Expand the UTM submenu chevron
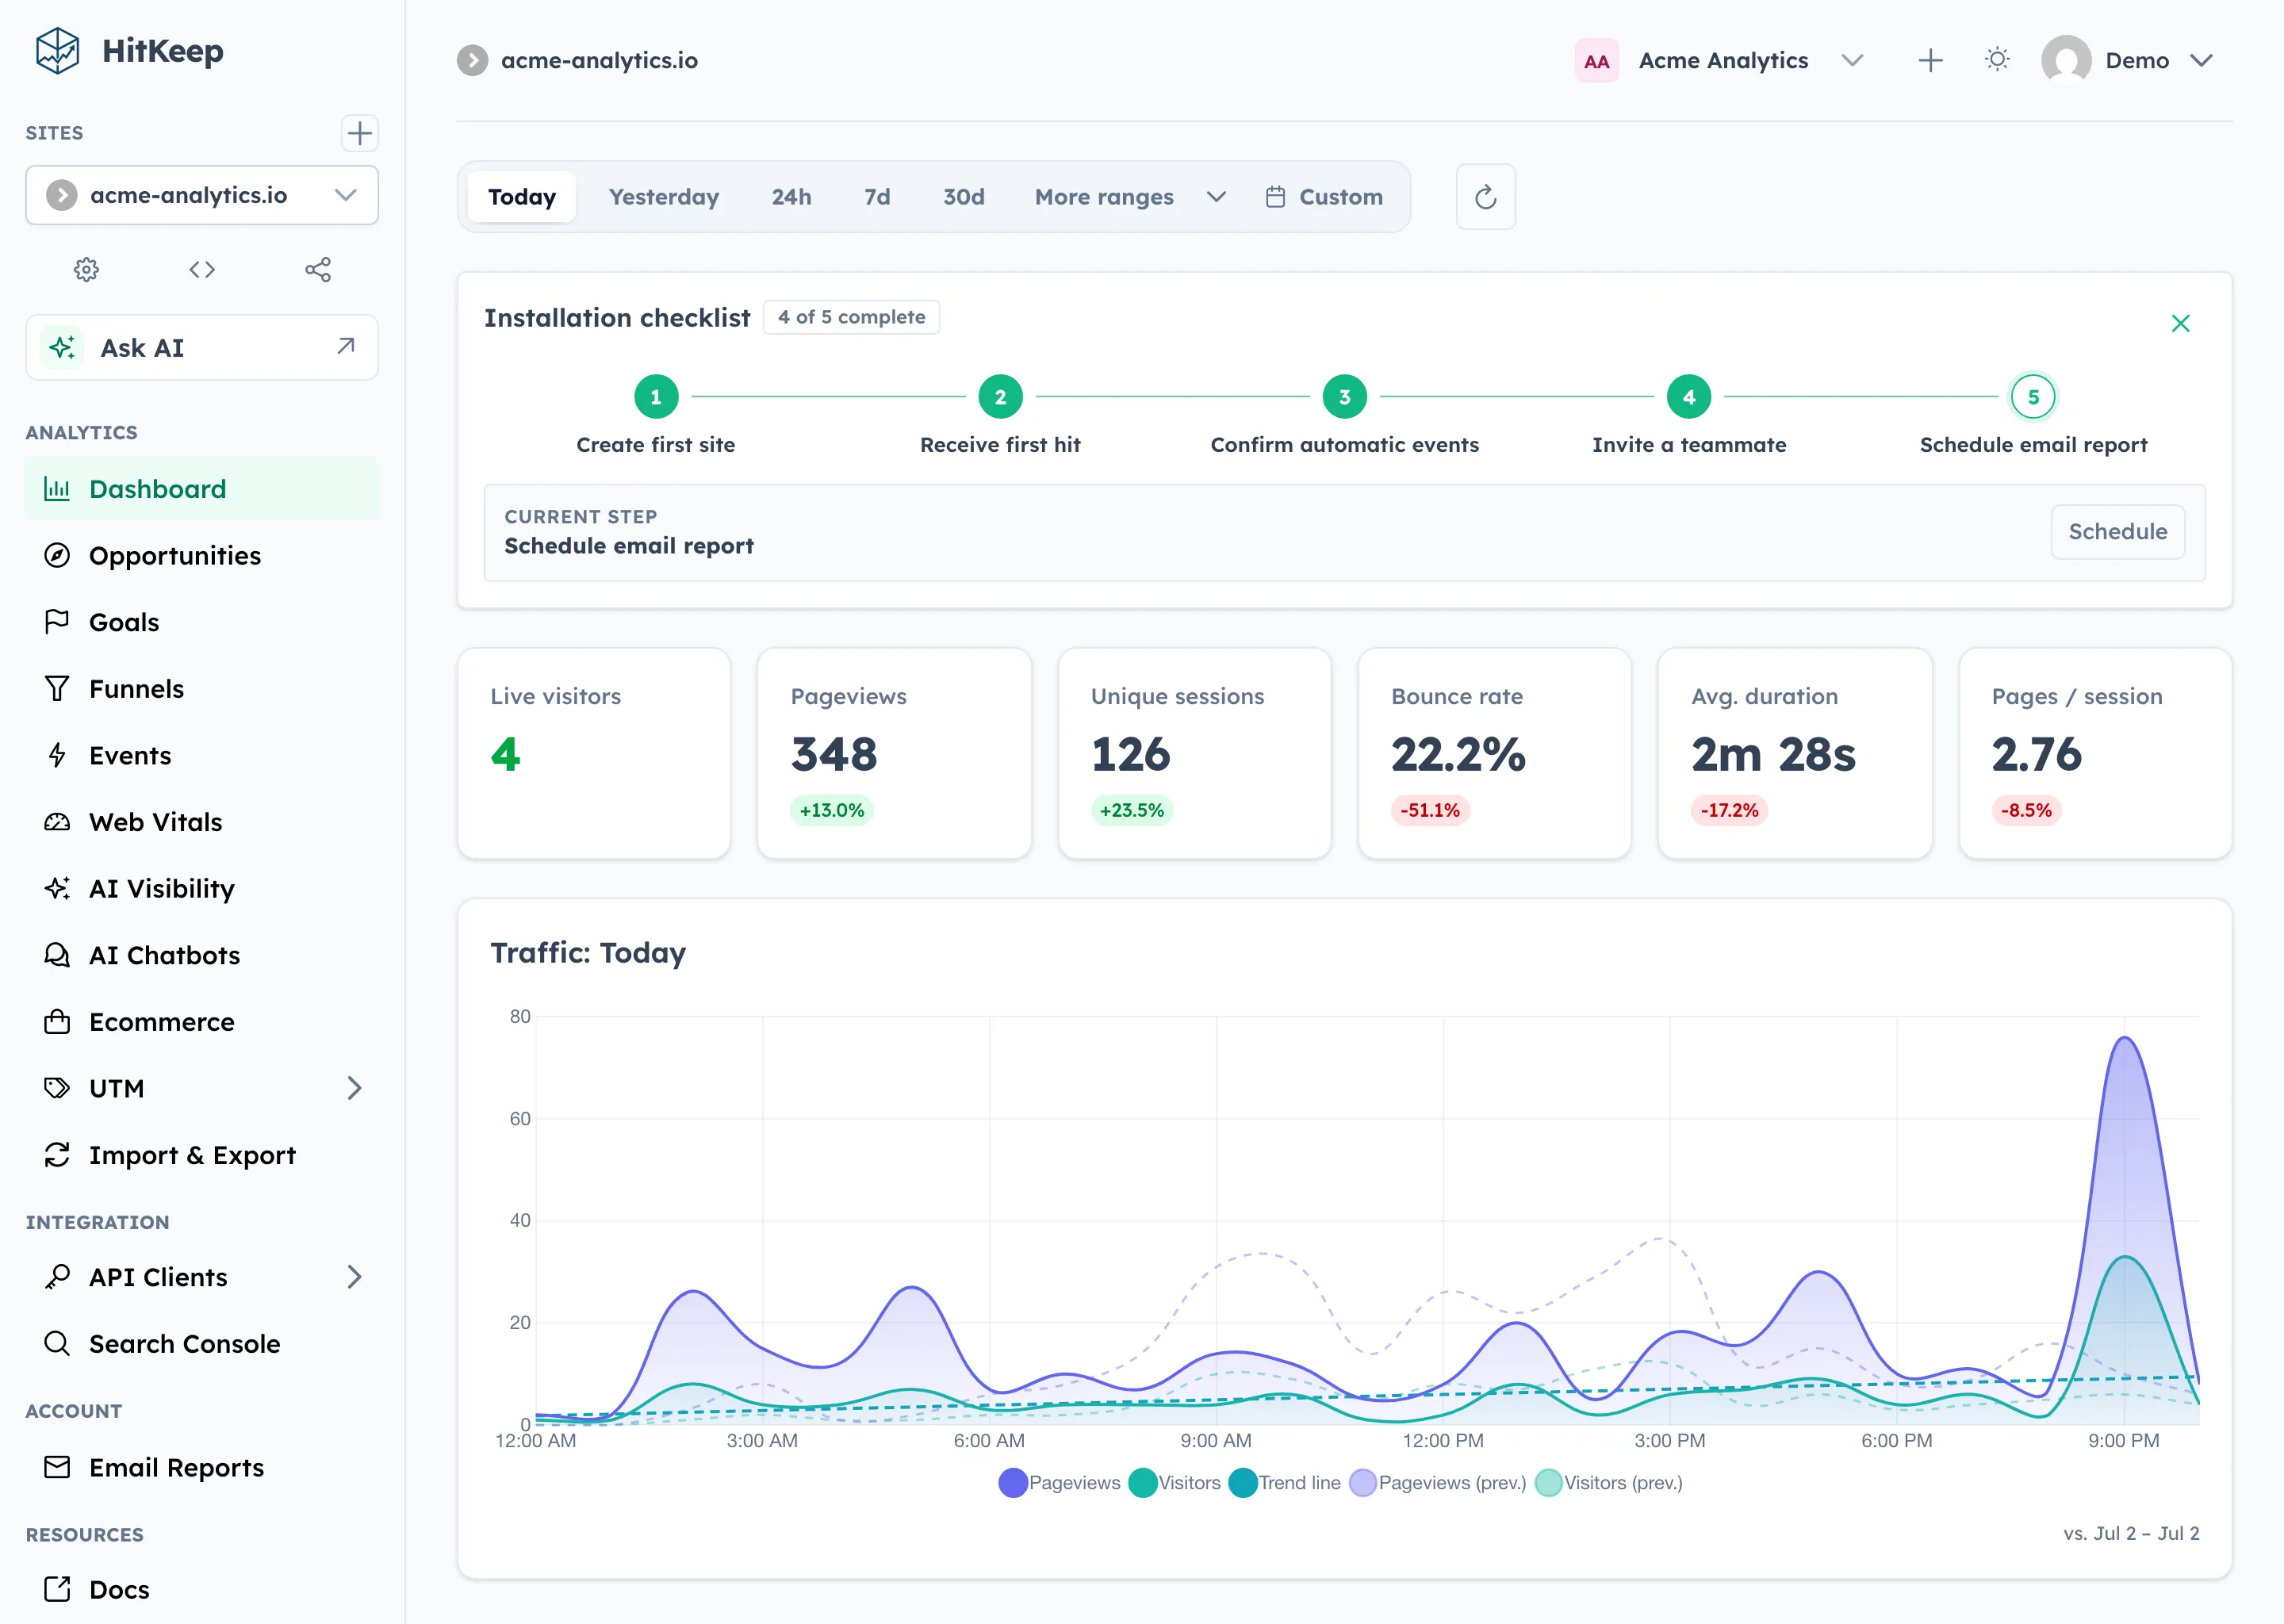 click(354, 1088)
